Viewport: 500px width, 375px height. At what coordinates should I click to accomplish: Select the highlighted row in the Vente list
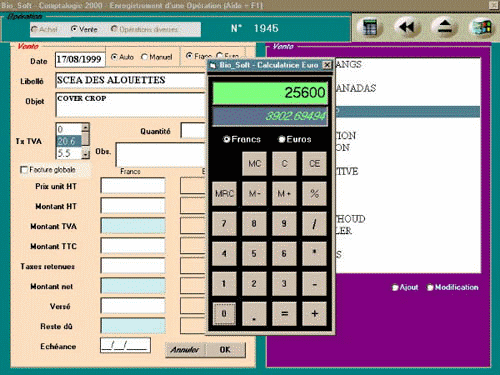tap(408, 112)
